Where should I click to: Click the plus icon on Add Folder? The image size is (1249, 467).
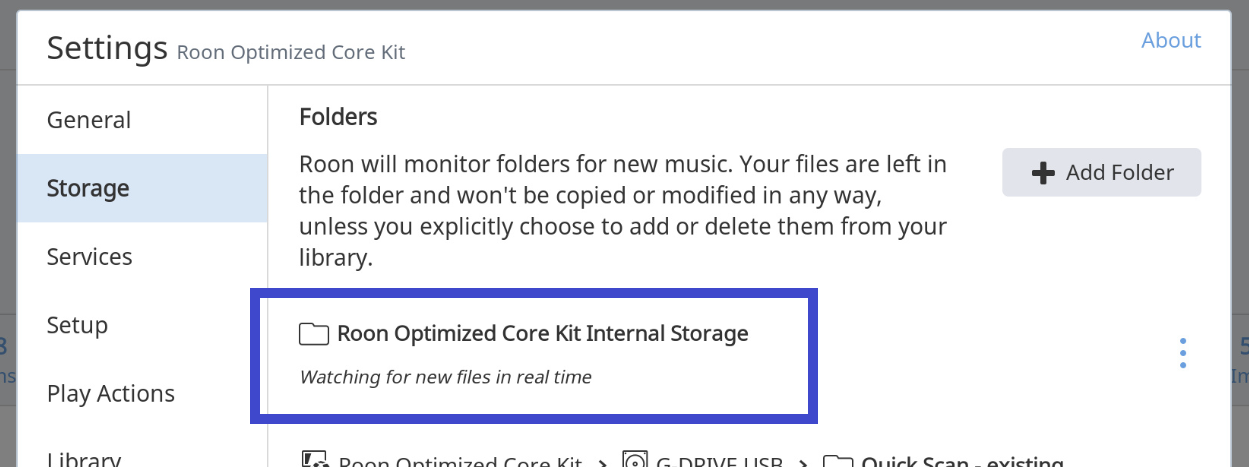pyautogui.click(x=1043, y=173)
